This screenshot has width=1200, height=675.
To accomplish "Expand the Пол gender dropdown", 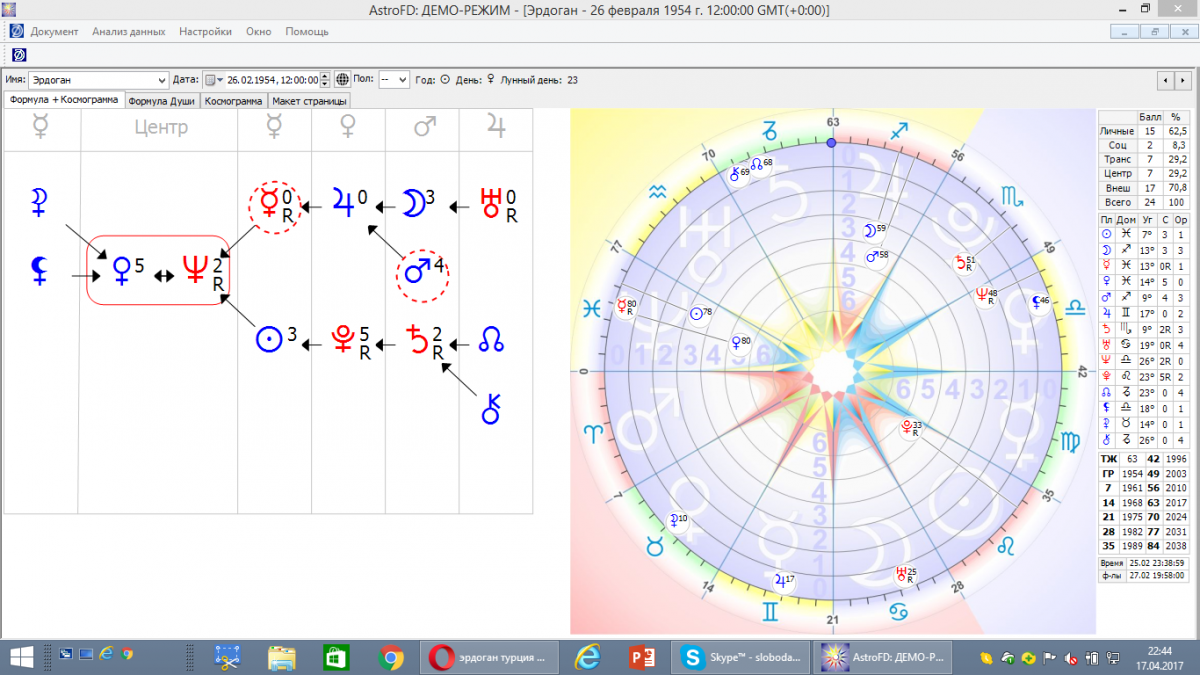I will tap(402, 80).
